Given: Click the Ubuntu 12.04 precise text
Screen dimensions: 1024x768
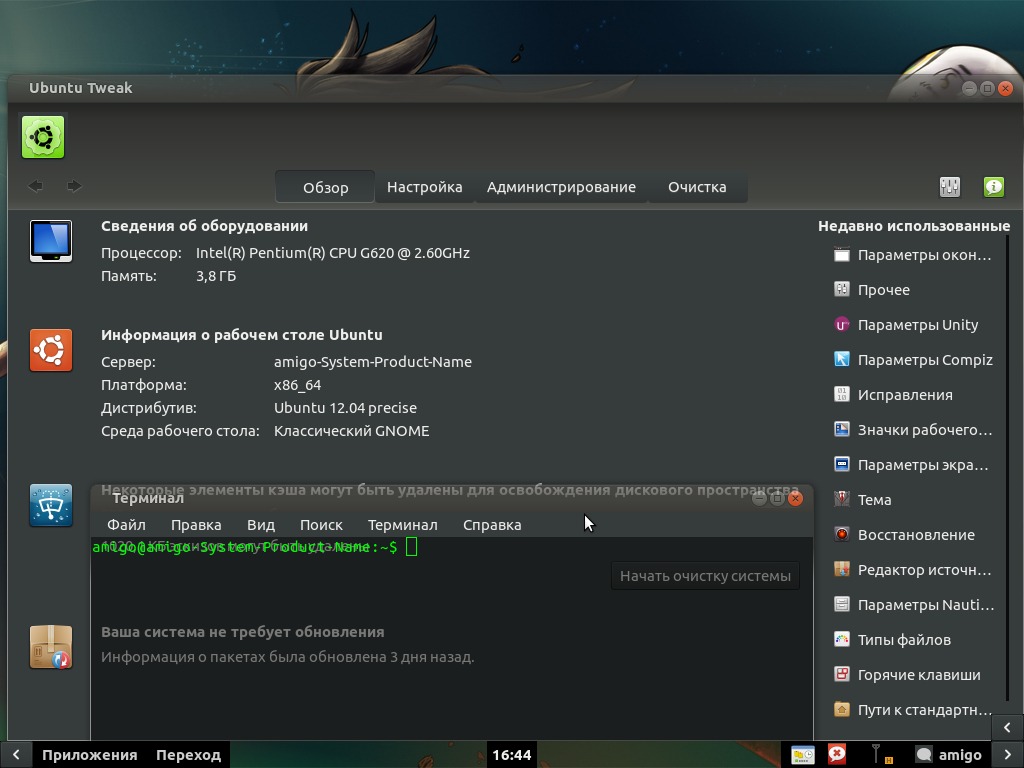Looking at the screenshot, I should pos(345,408).
